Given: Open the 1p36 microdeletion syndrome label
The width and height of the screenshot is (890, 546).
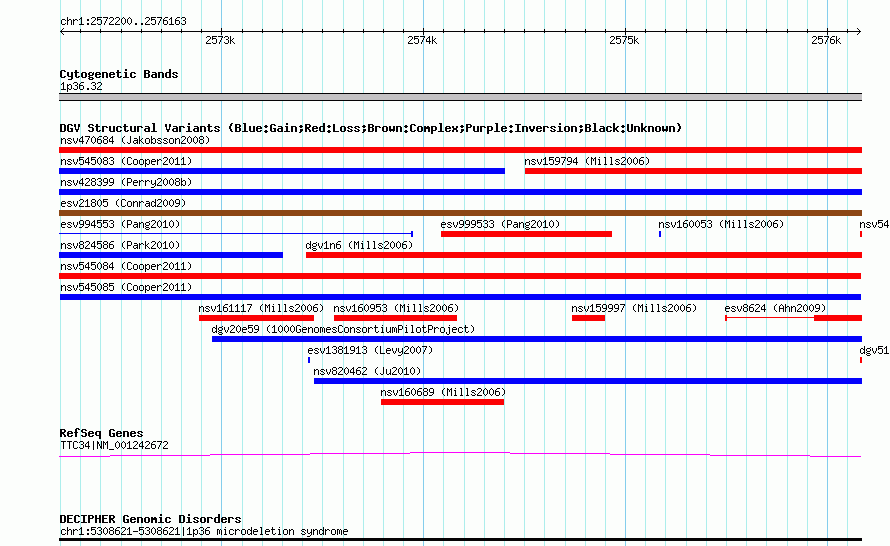Looking at the screenshot, I should (204, 532).
